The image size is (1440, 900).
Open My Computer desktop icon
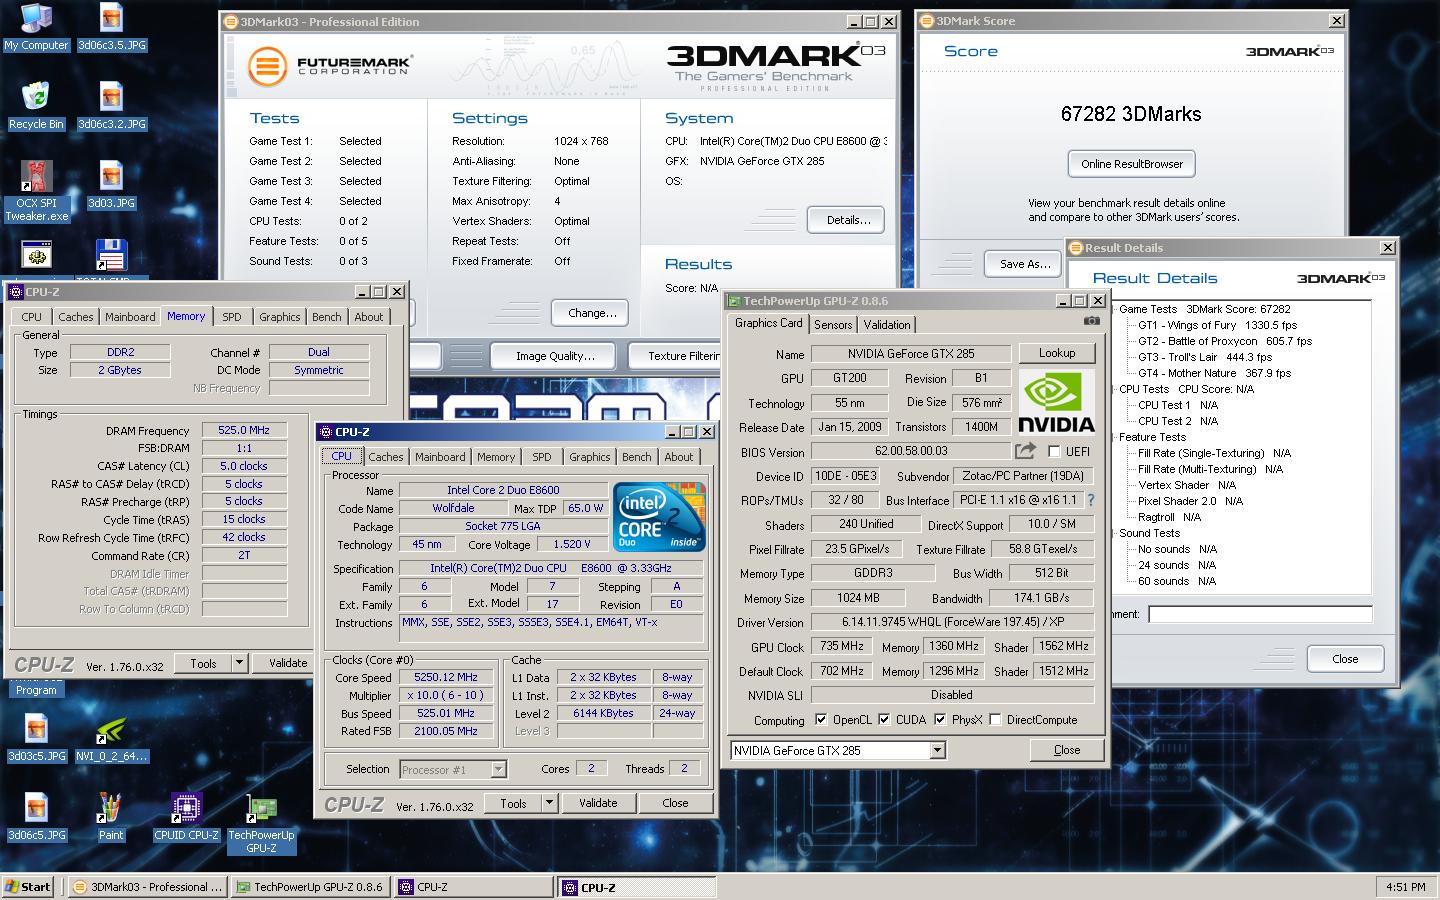pos(36,27)
